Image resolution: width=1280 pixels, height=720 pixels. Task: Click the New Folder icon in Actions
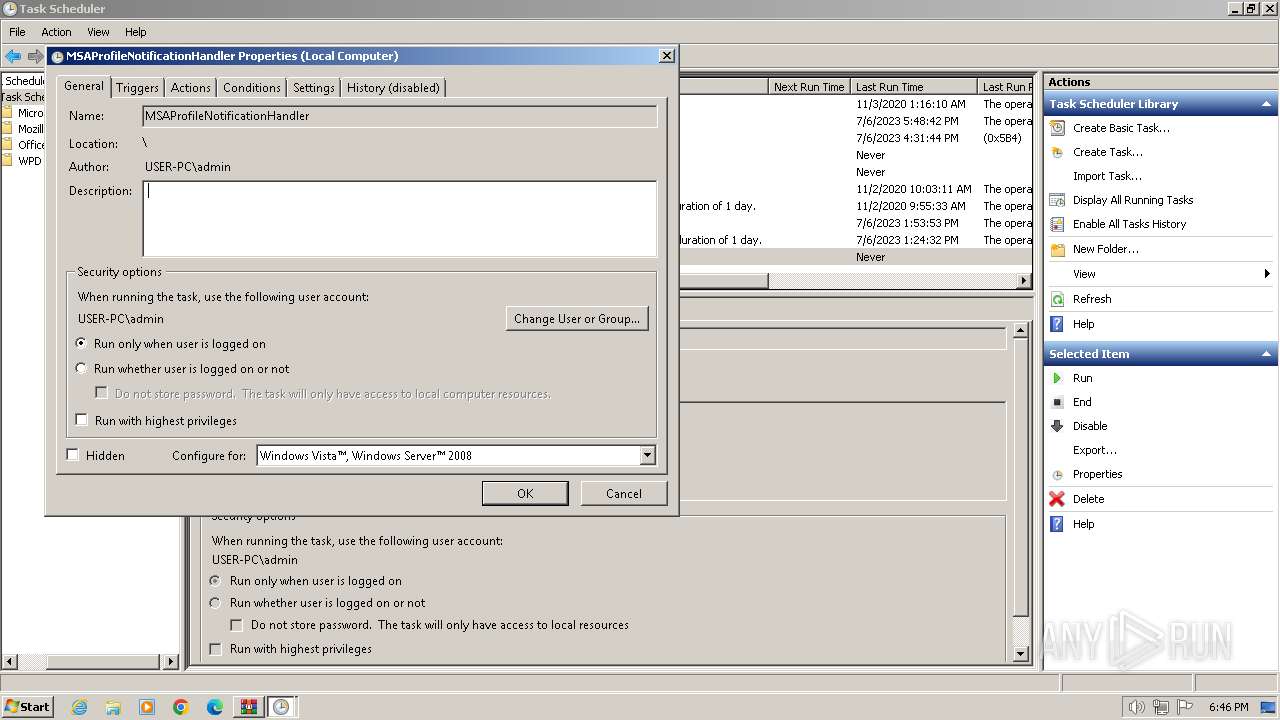pos(1057,249)
